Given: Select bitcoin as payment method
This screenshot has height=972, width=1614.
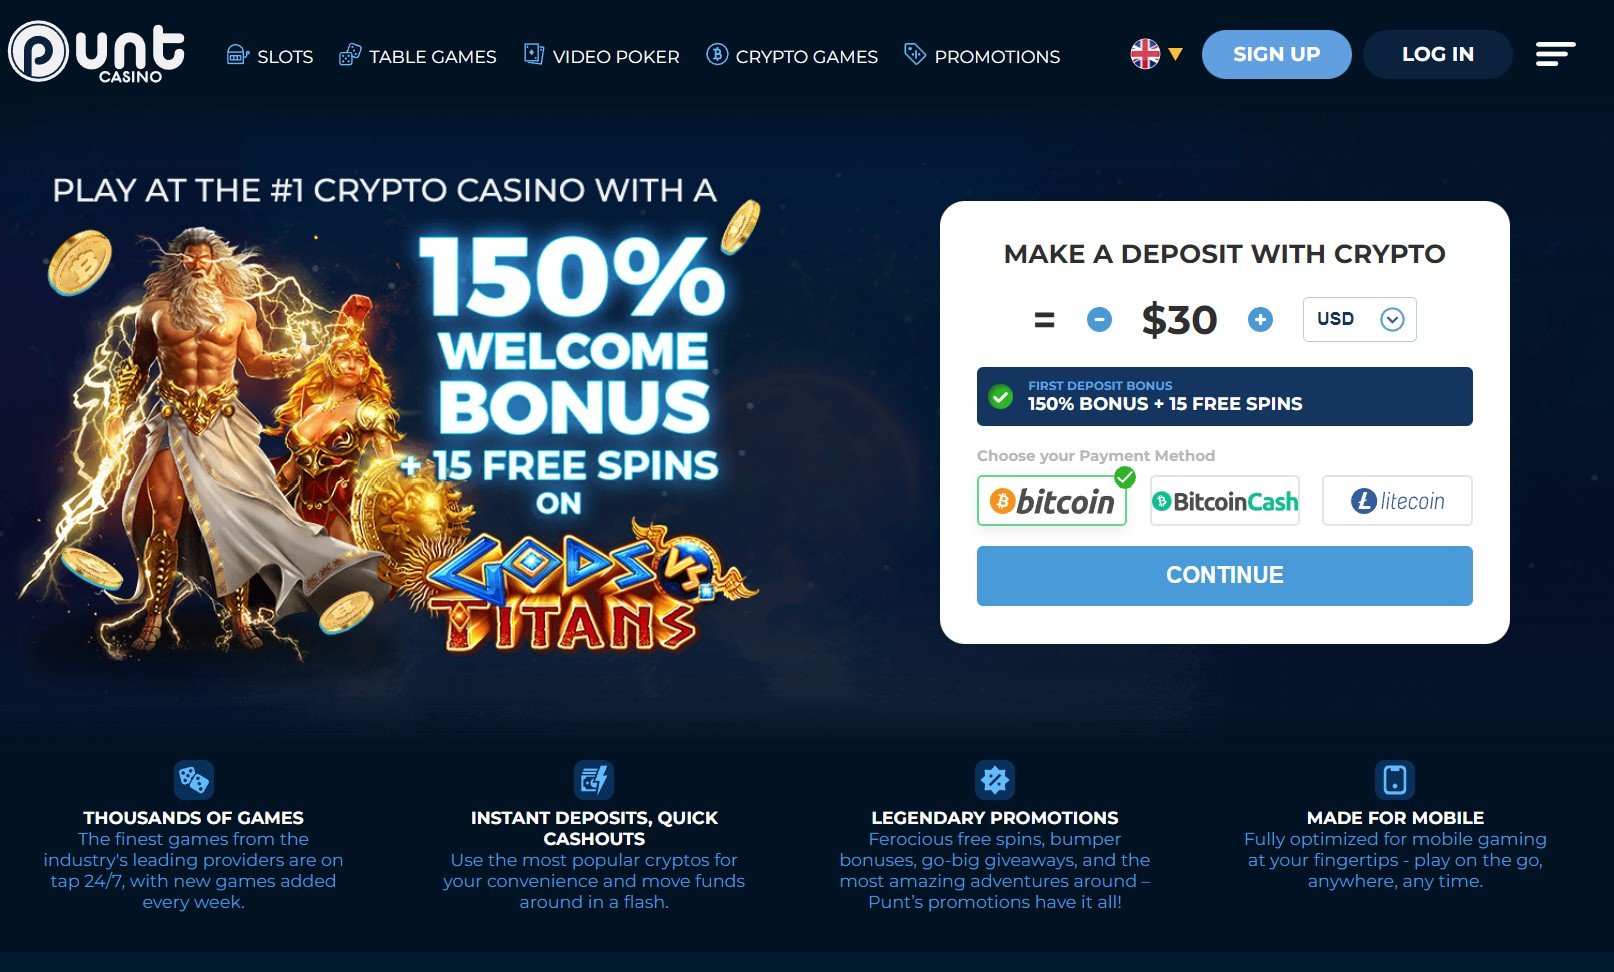Looking at the screenshot, I should [x=1052, y=501].
